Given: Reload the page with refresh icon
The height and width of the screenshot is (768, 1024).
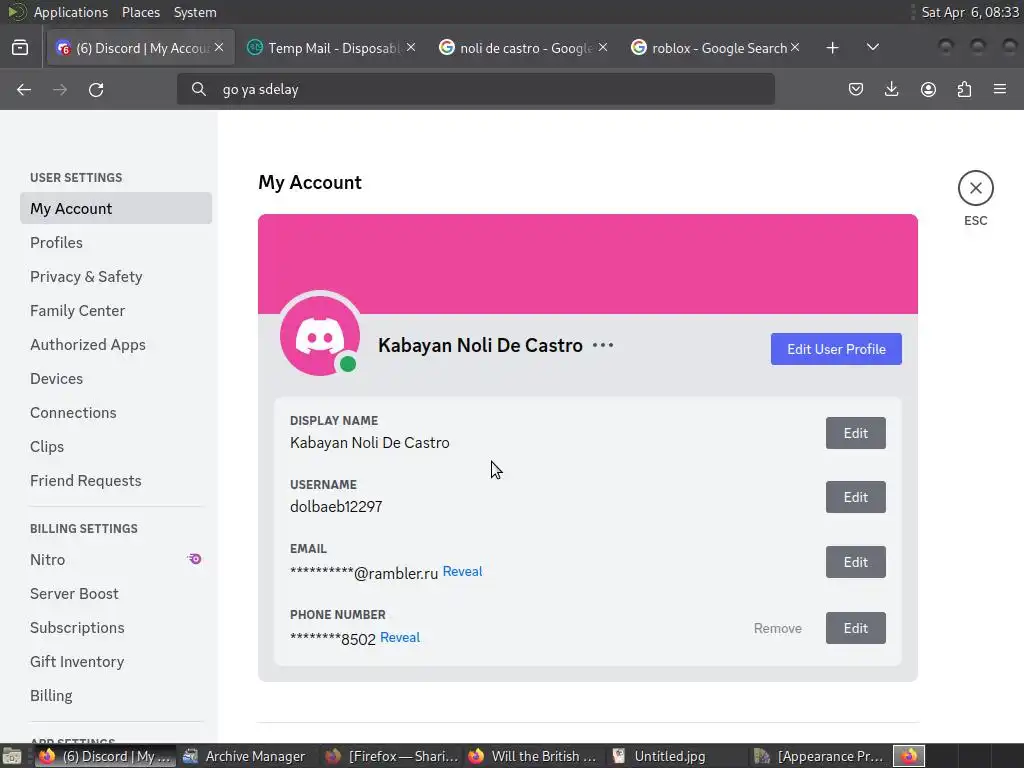Looking at the screenshot, I should [96, 89].
